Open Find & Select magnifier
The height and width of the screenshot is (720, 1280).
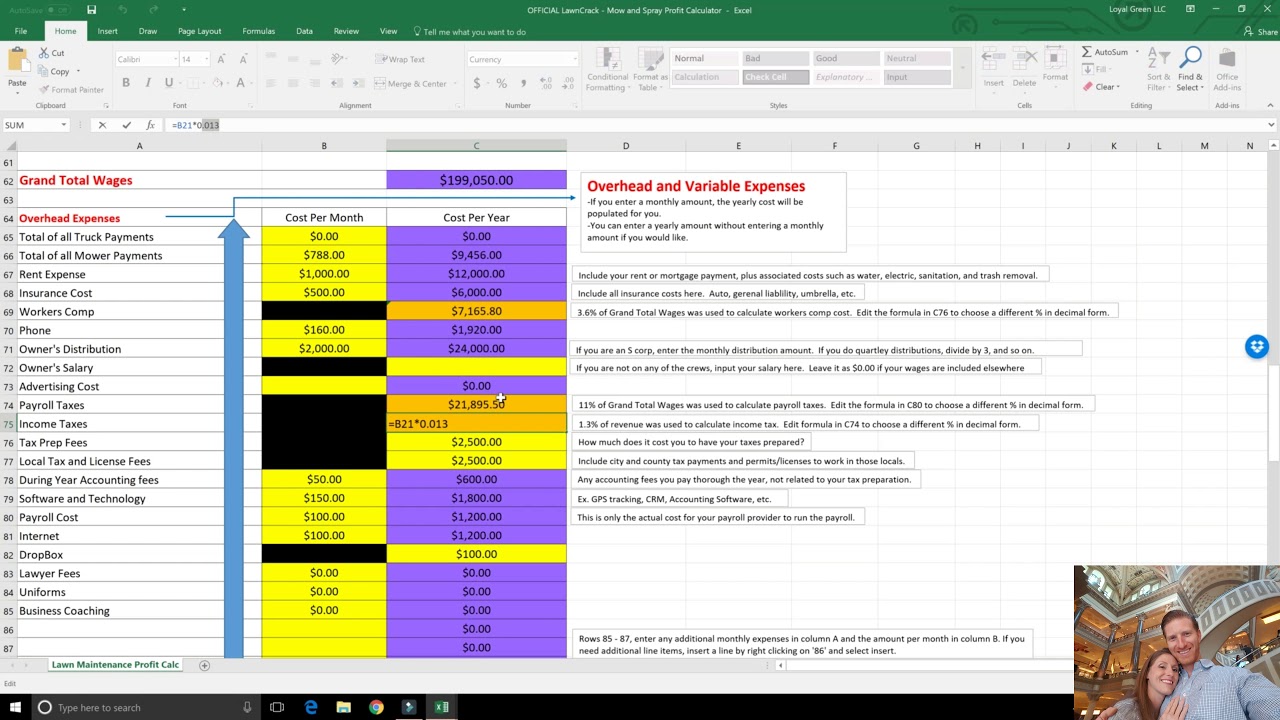point(1190,70)
